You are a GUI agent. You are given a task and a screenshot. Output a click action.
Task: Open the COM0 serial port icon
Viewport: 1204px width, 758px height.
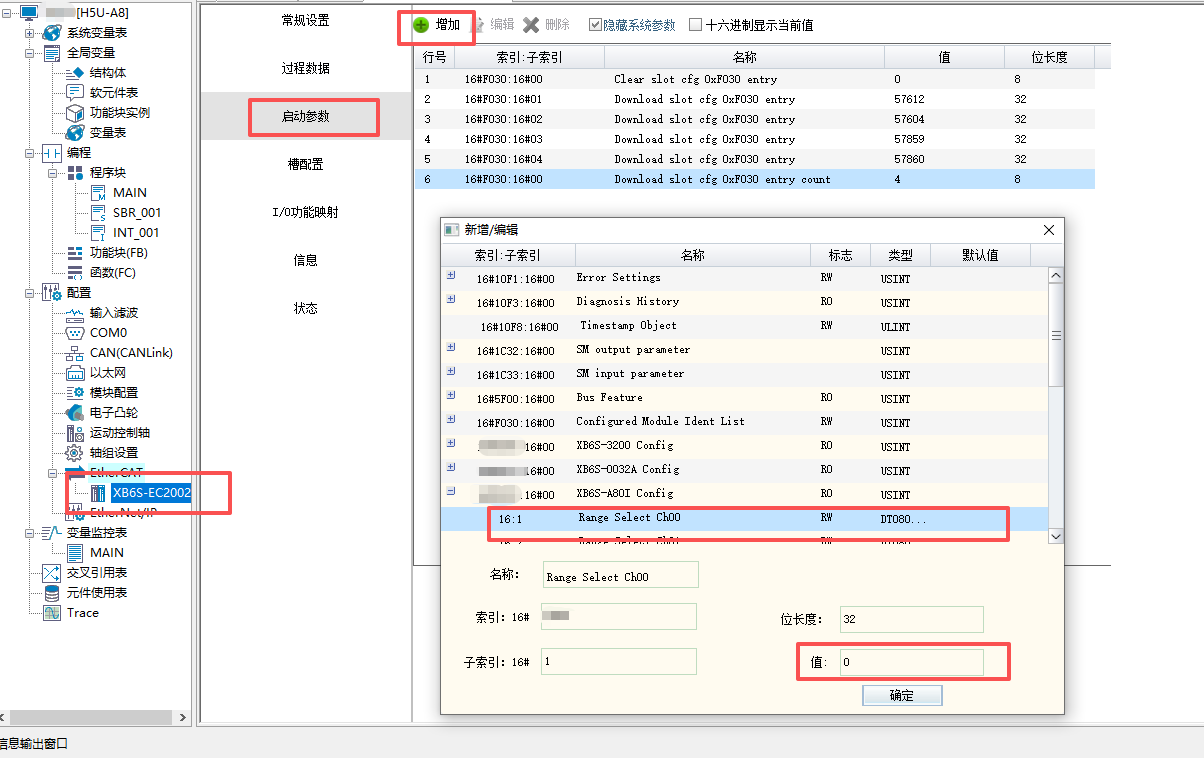pyautogui.click(x=75, y=333)
